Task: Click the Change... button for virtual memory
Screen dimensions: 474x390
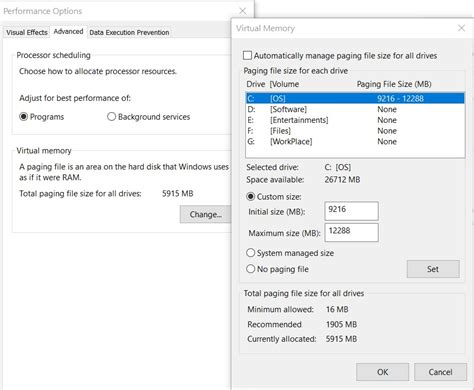Action: tap(205, 214)
